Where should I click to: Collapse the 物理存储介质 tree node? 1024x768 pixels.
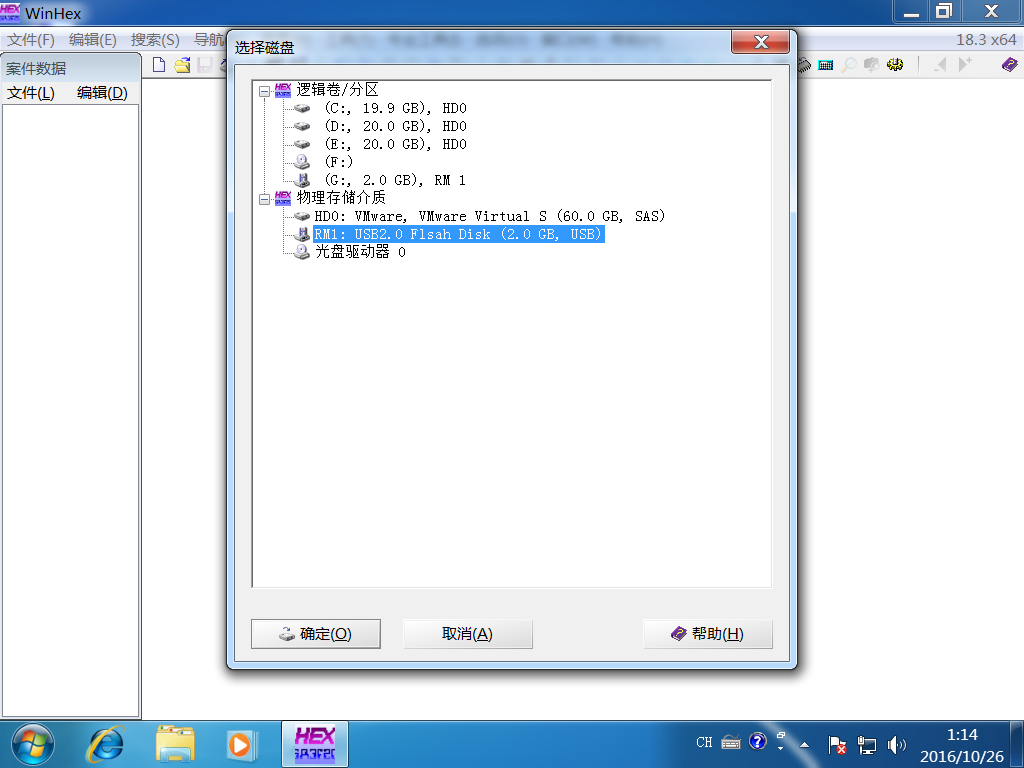coord(264,199)
